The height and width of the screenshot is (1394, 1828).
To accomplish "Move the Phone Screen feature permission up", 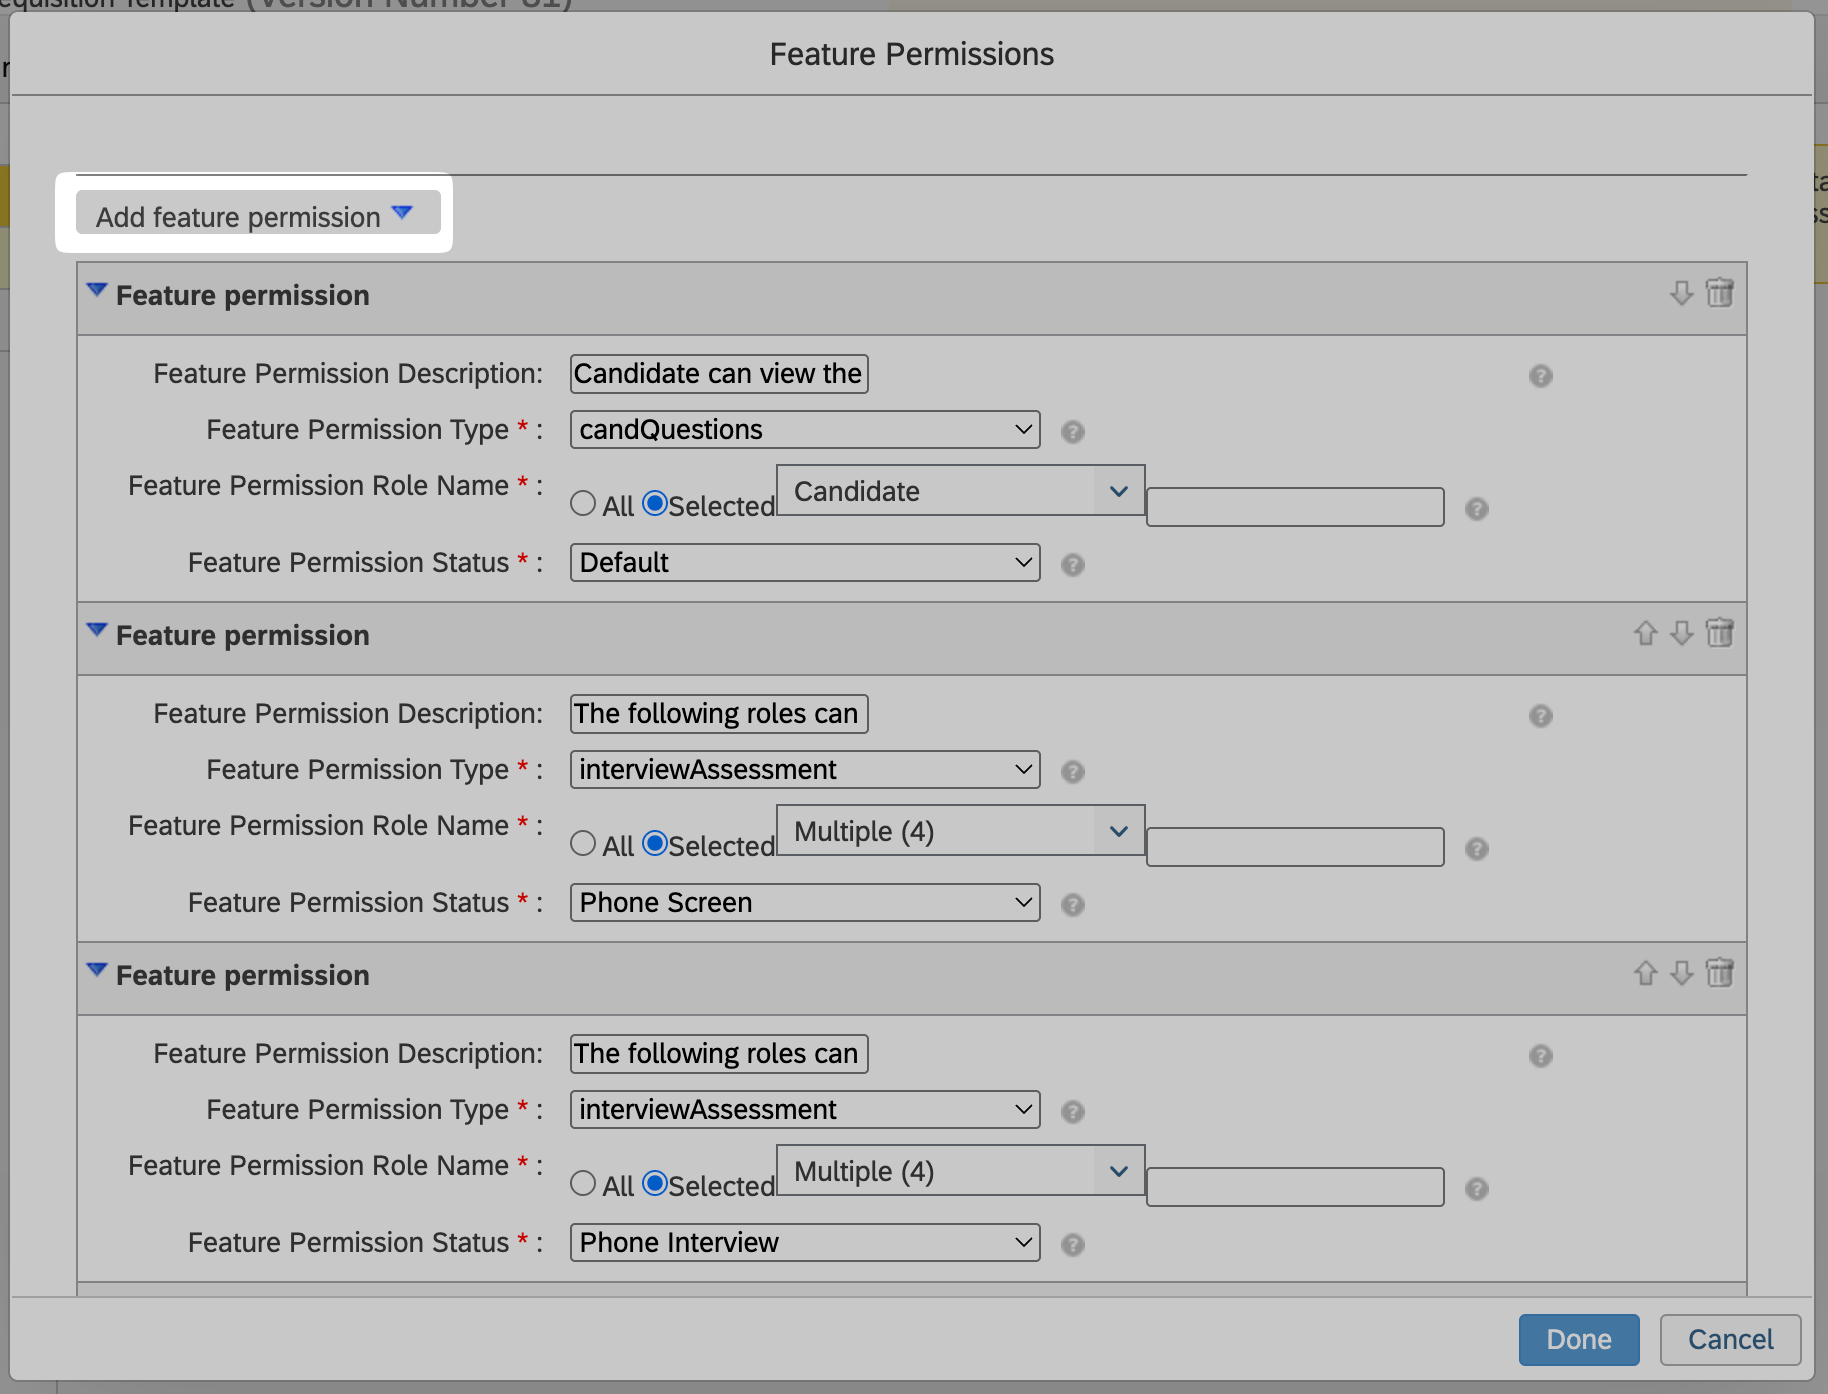I will pos(1645,633).
